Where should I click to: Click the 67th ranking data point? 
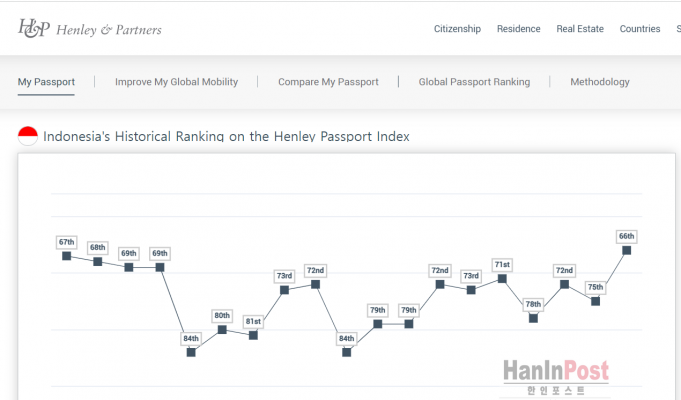tap(67, 256)
